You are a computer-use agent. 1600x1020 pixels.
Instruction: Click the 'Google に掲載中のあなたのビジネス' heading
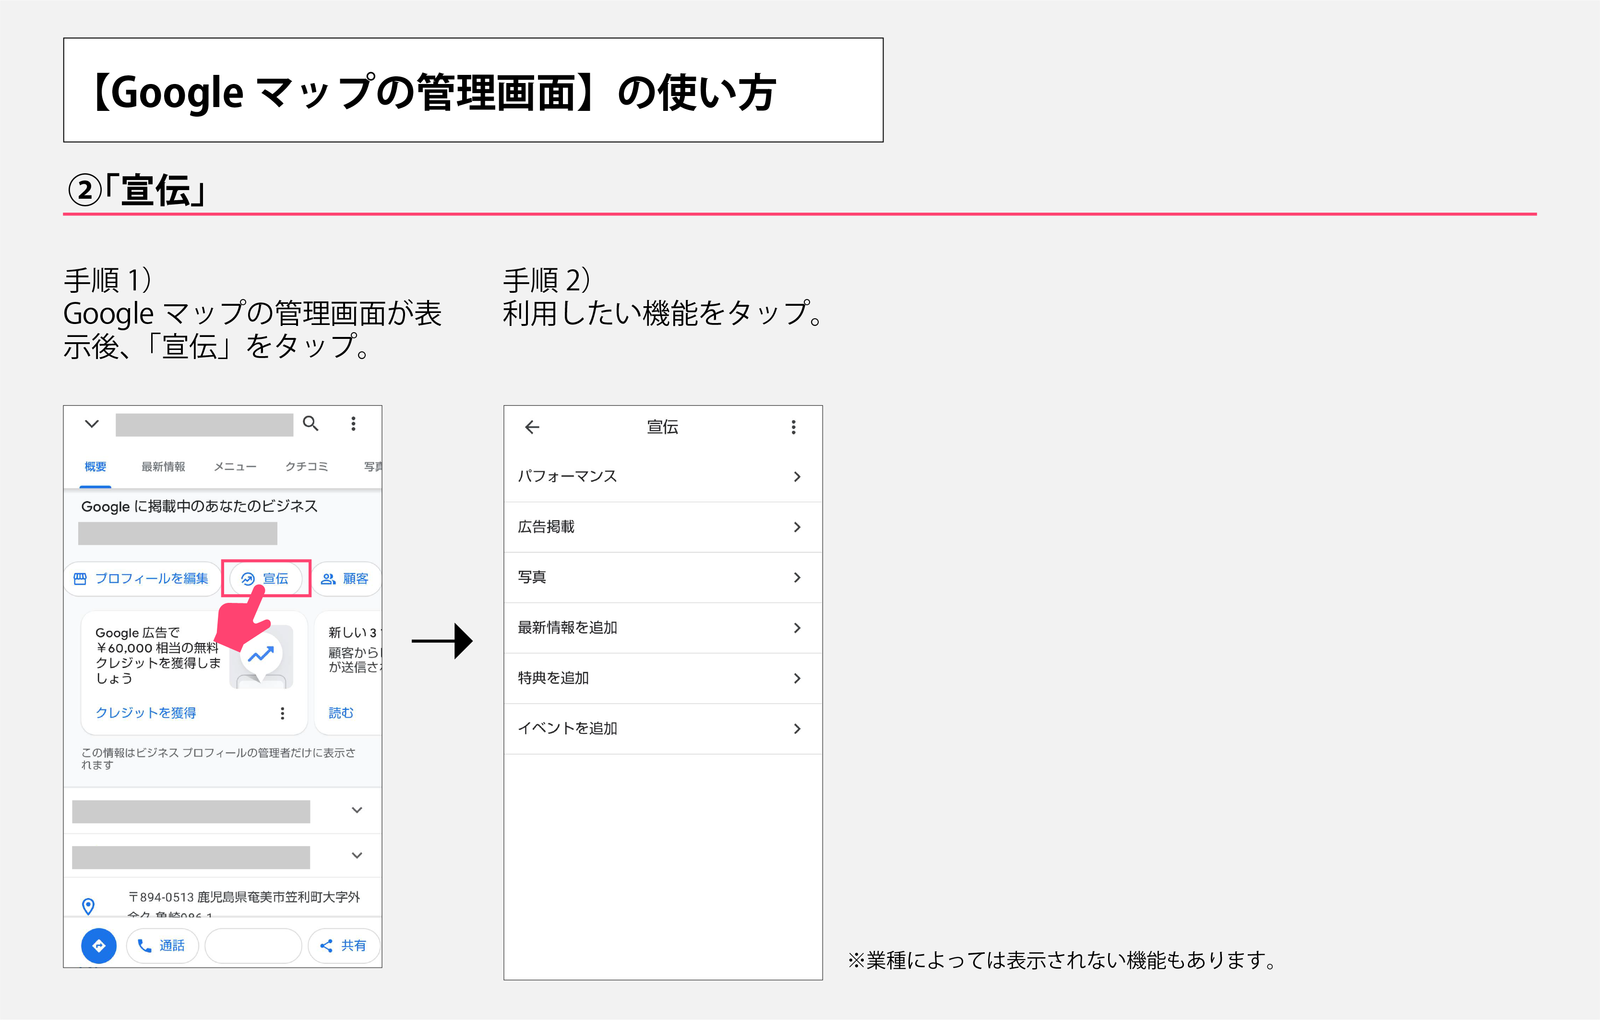click(x=199, y=506)
